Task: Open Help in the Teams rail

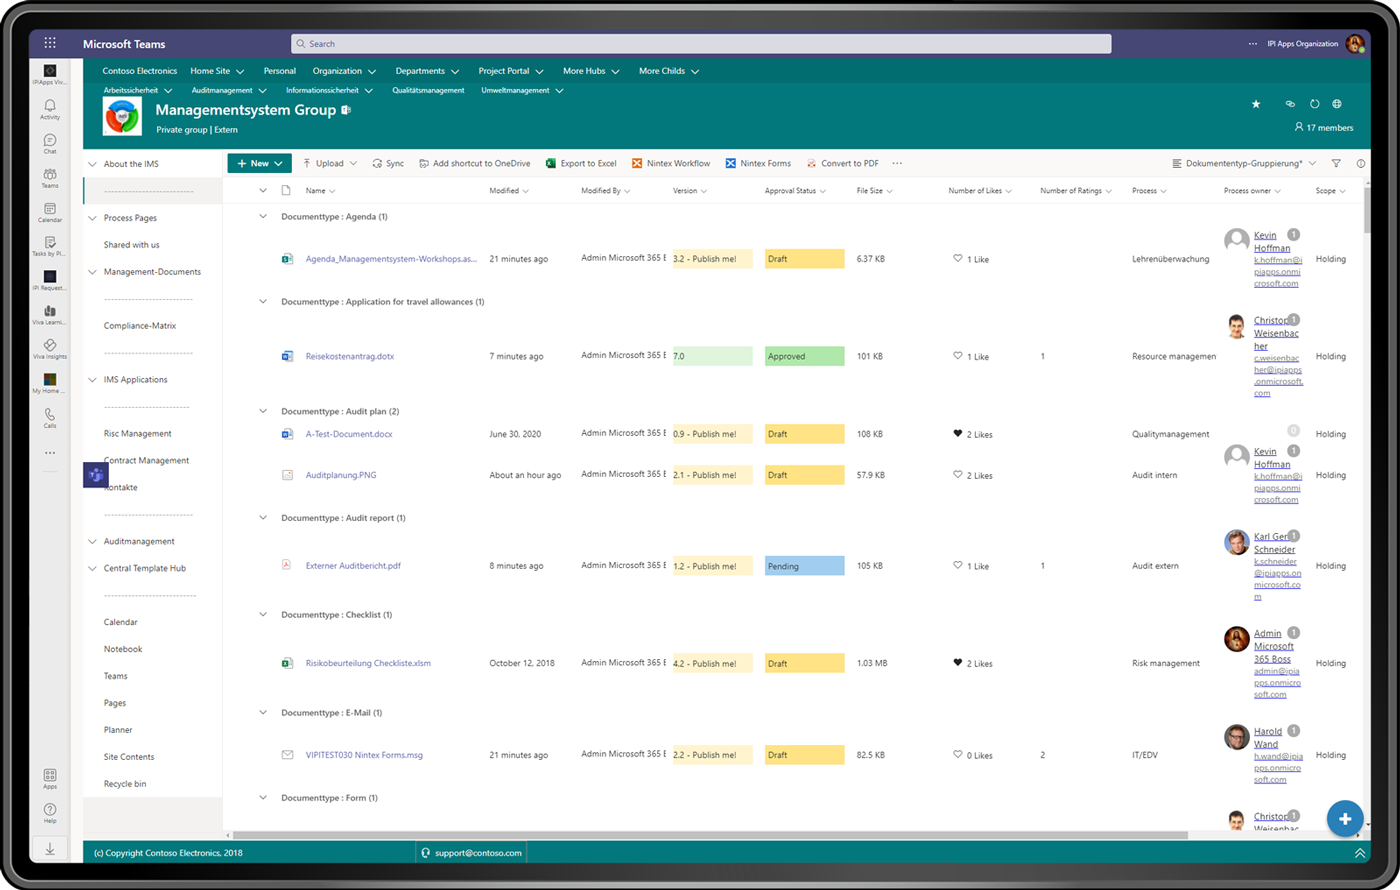Action: tap(50, 813)
